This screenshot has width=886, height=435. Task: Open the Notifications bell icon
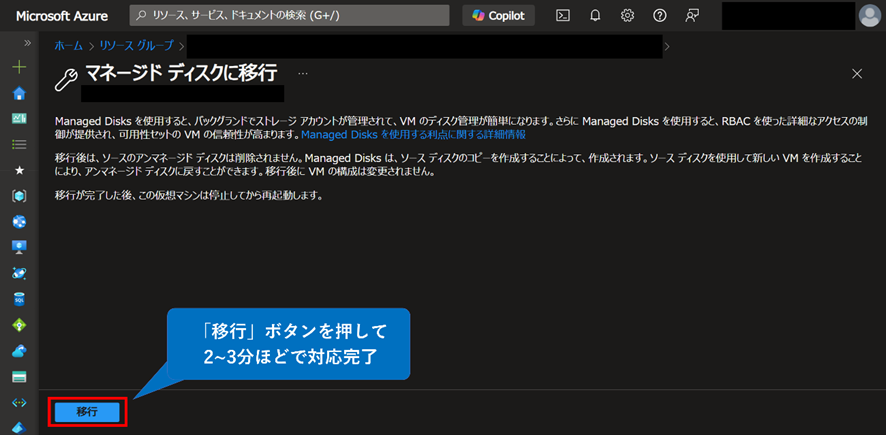tap(595, 16)
